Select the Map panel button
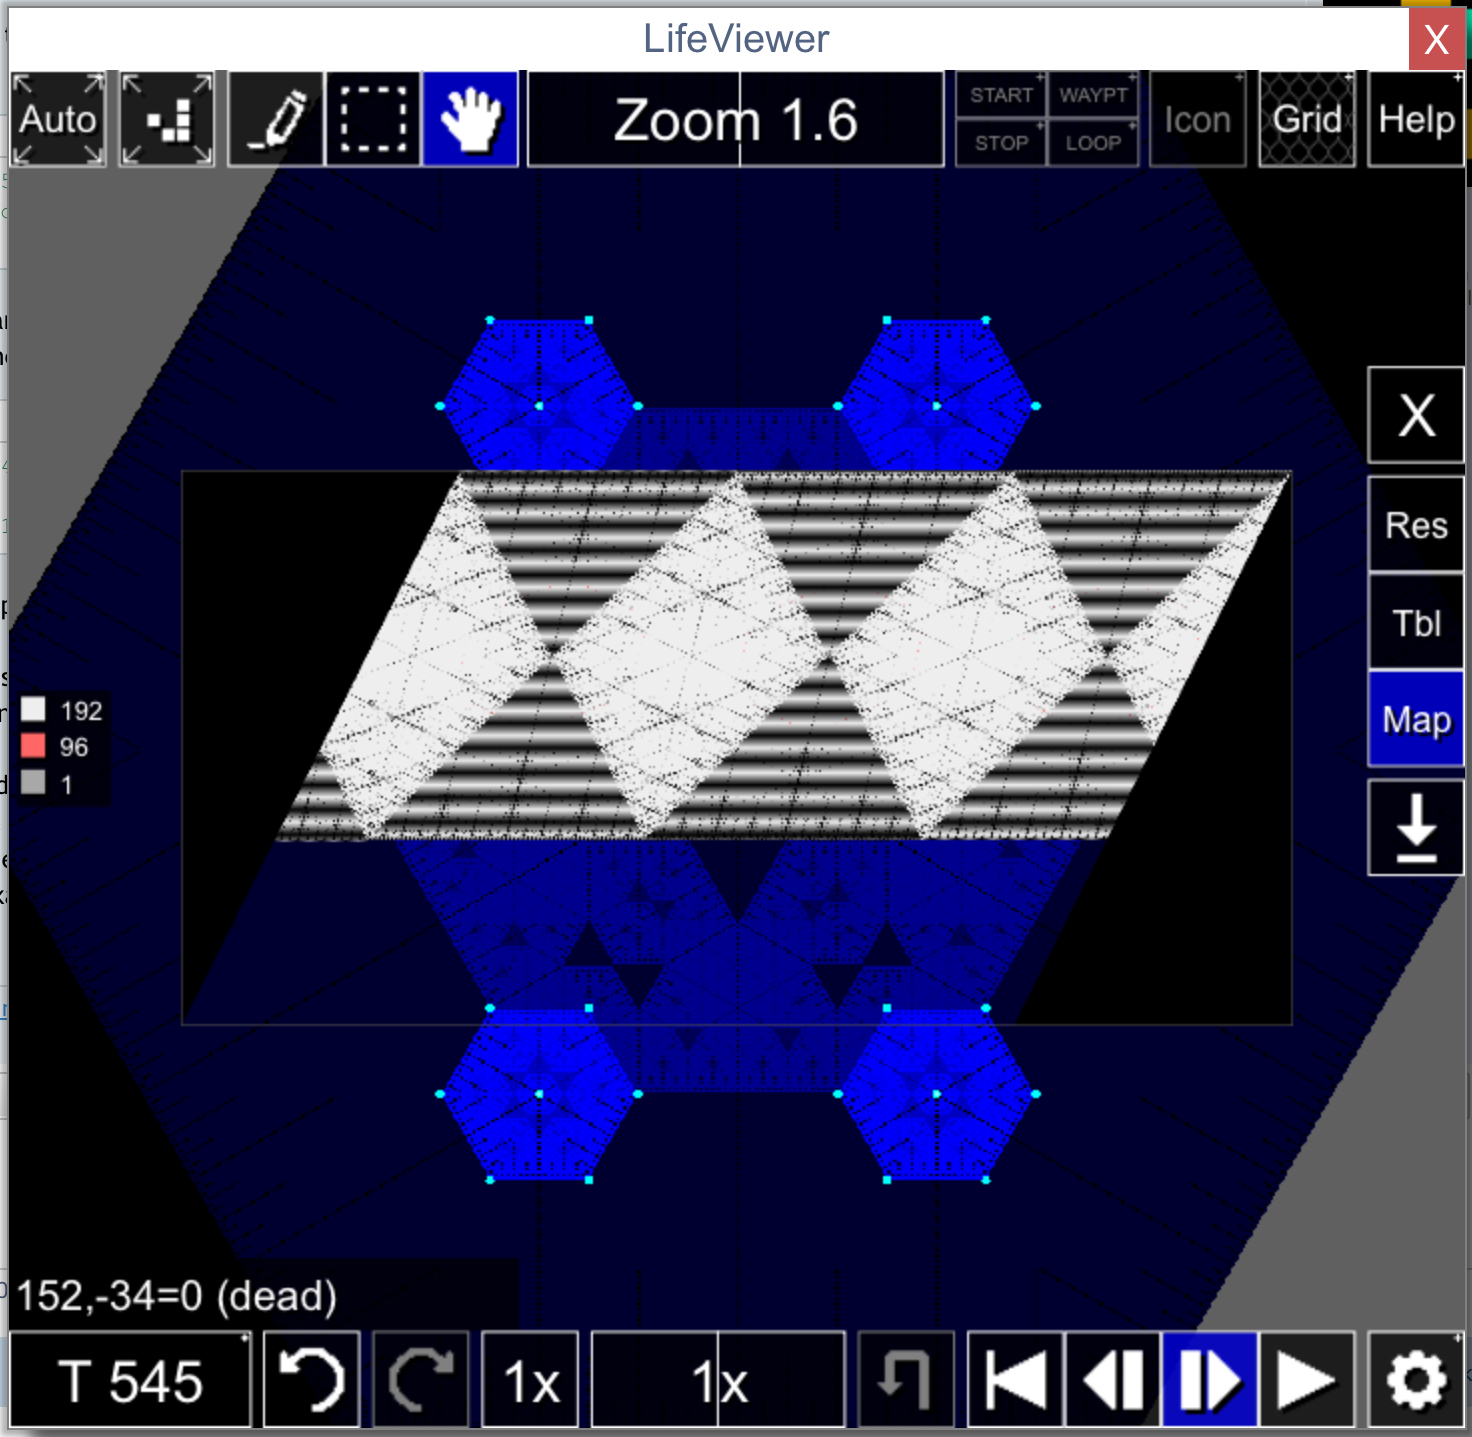1472x1437 pixels. (1416, 719)
